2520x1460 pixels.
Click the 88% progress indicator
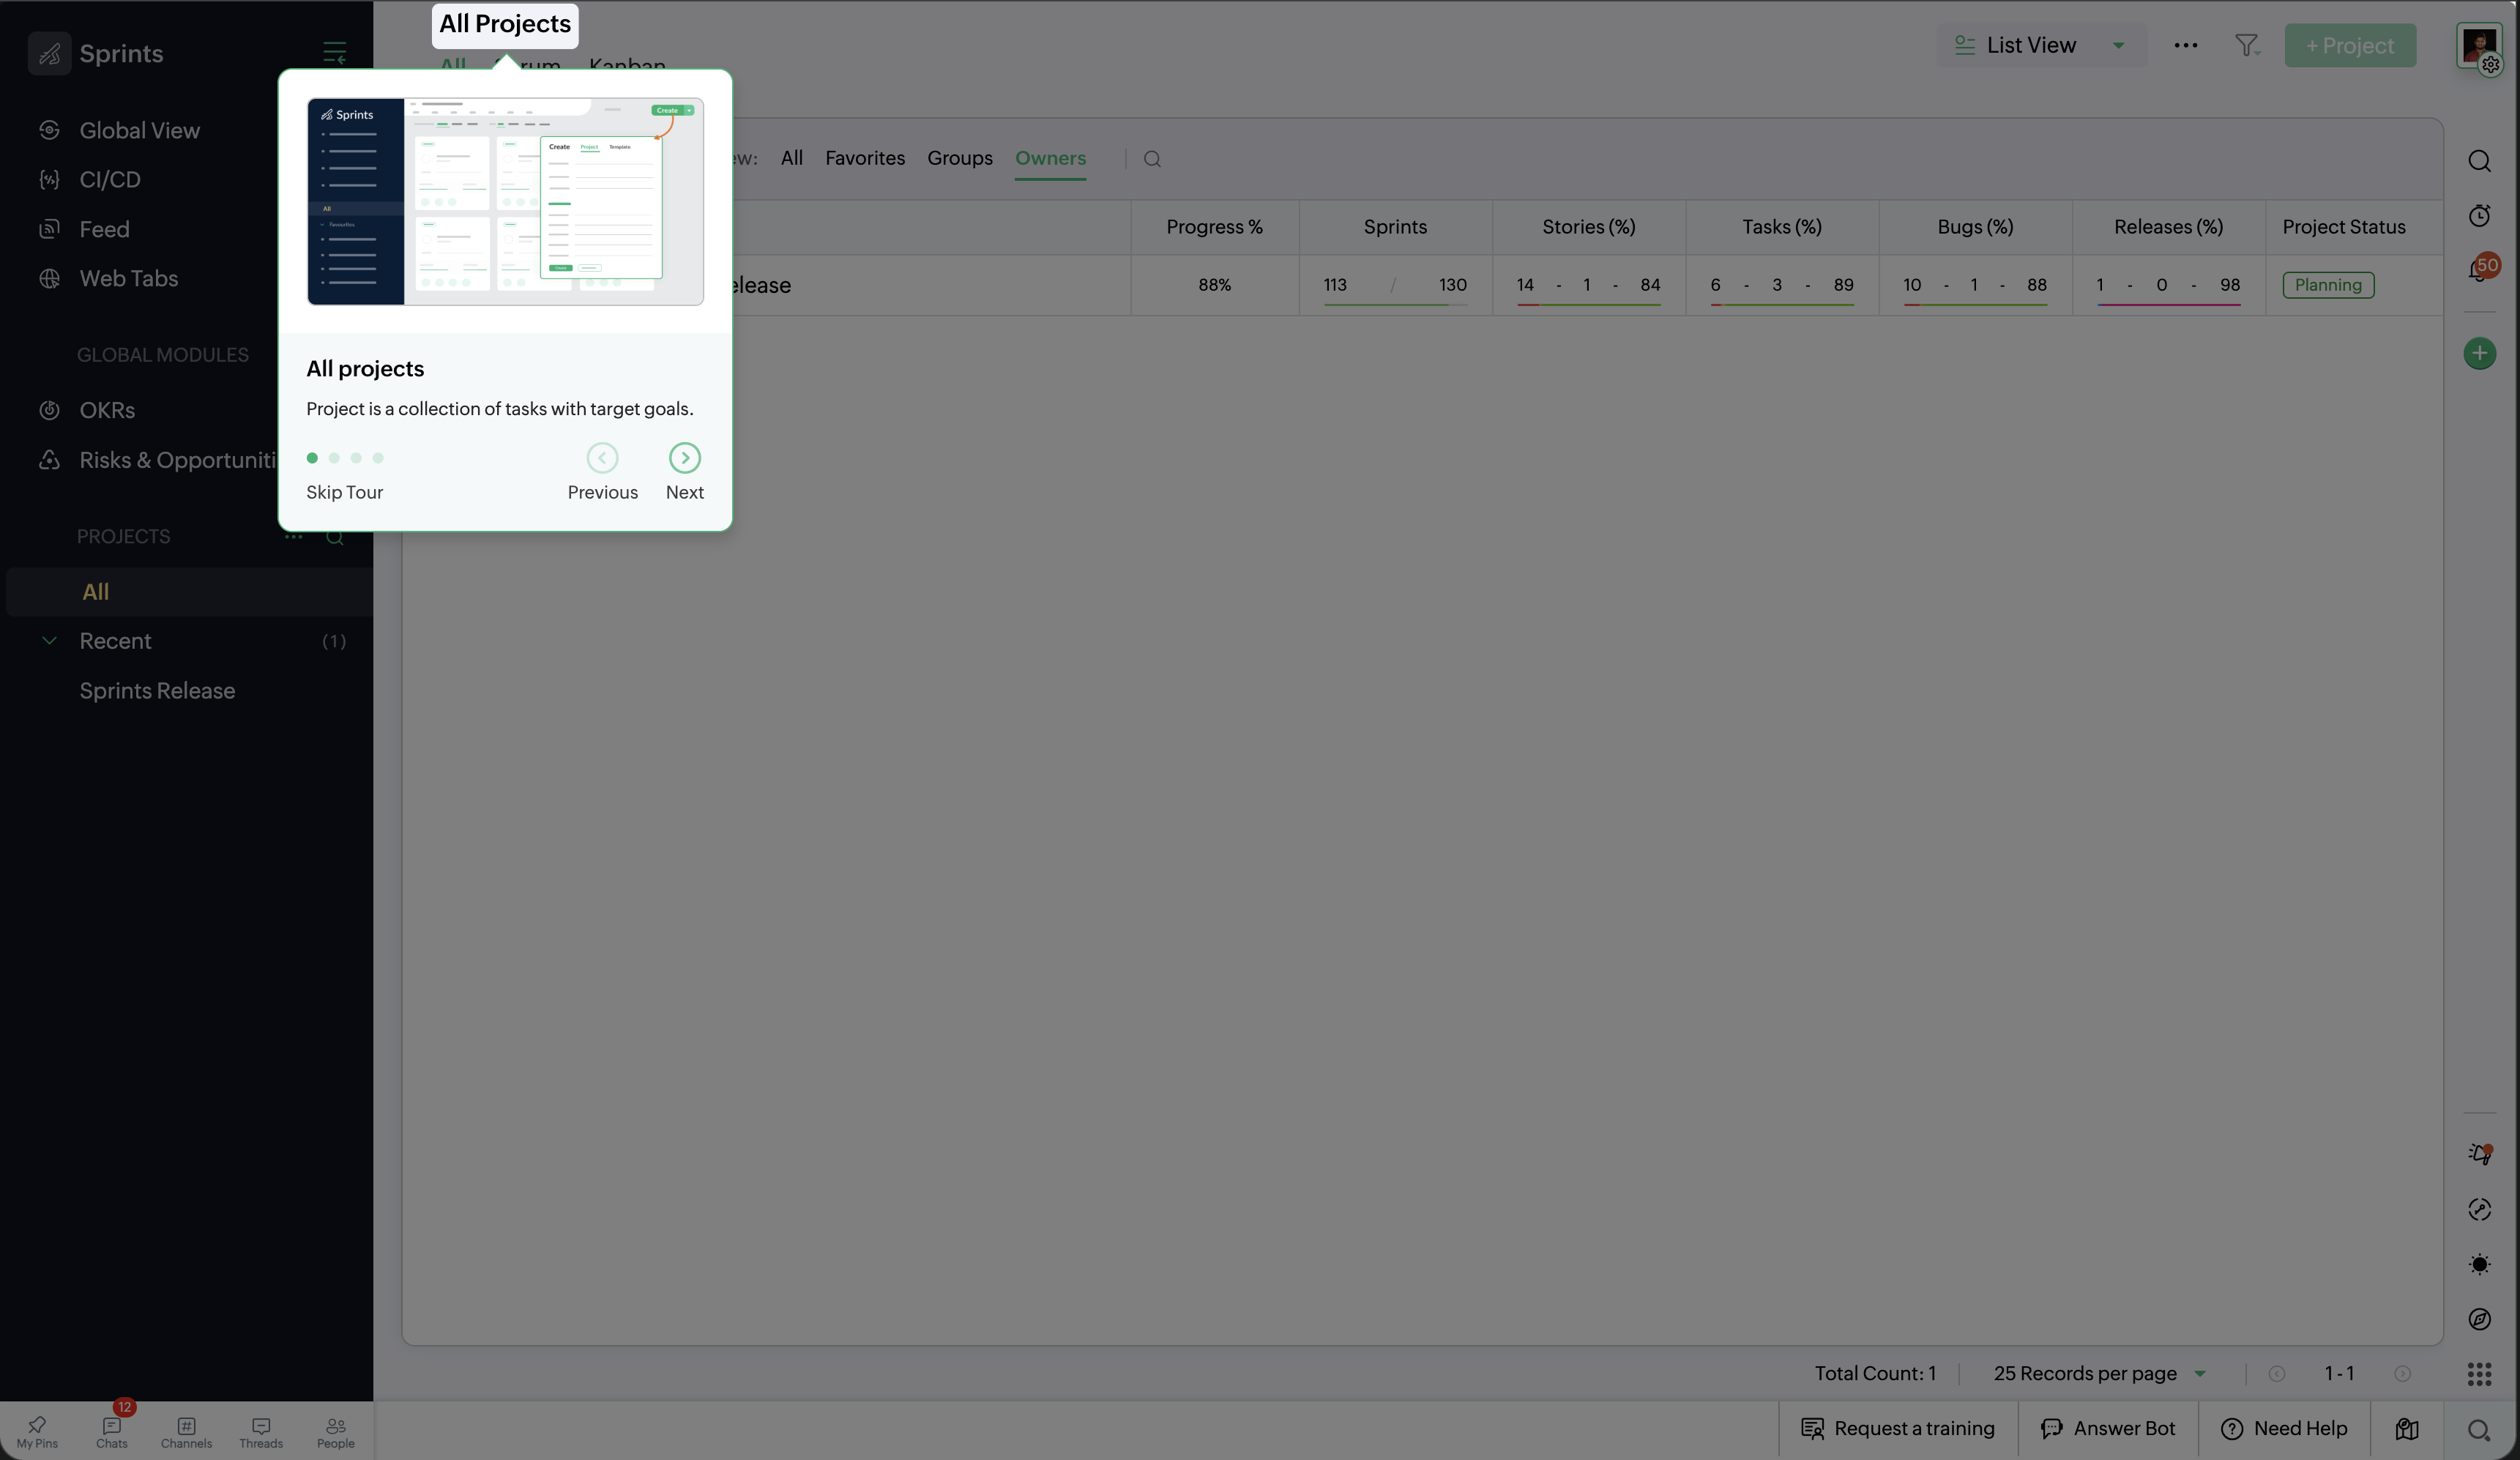pos(1214,285)
